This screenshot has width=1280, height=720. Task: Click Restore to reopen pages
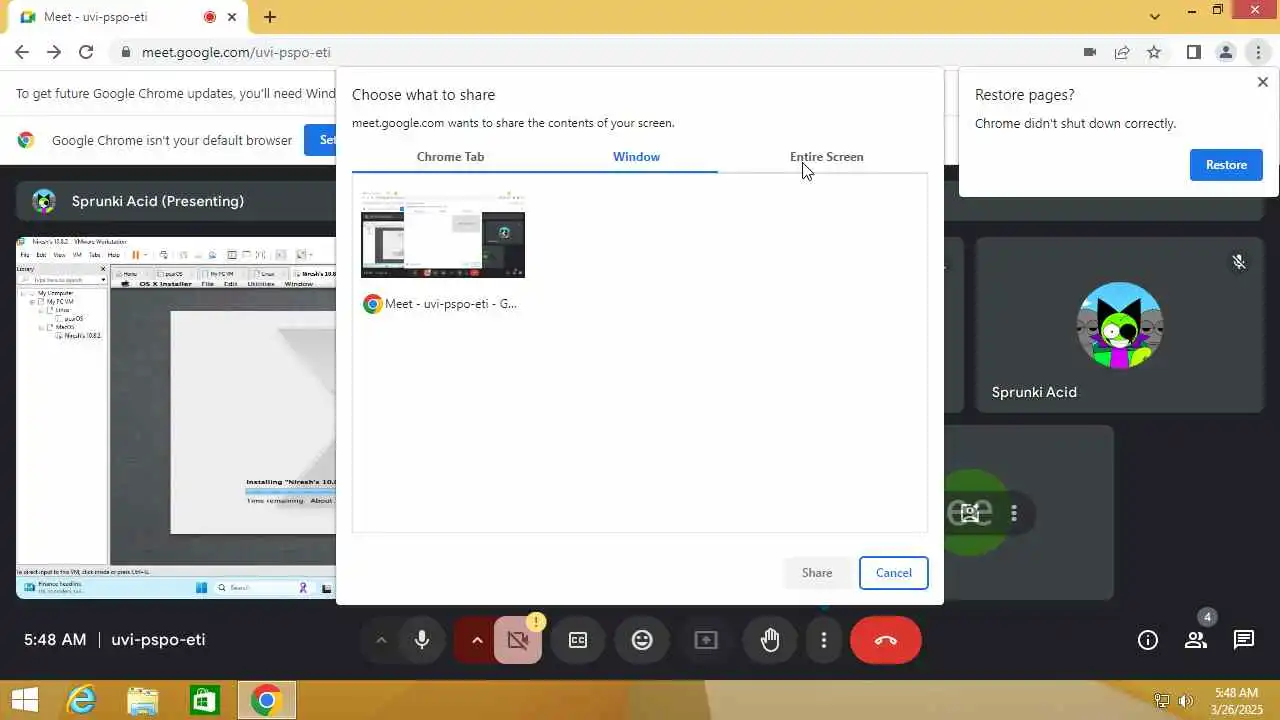point(1226,165)
